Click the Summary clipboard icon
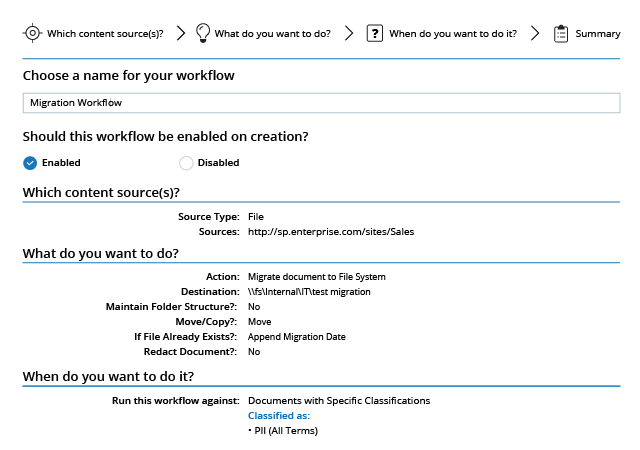The width and height of the screenshot is (640, 450). point(561,33)
